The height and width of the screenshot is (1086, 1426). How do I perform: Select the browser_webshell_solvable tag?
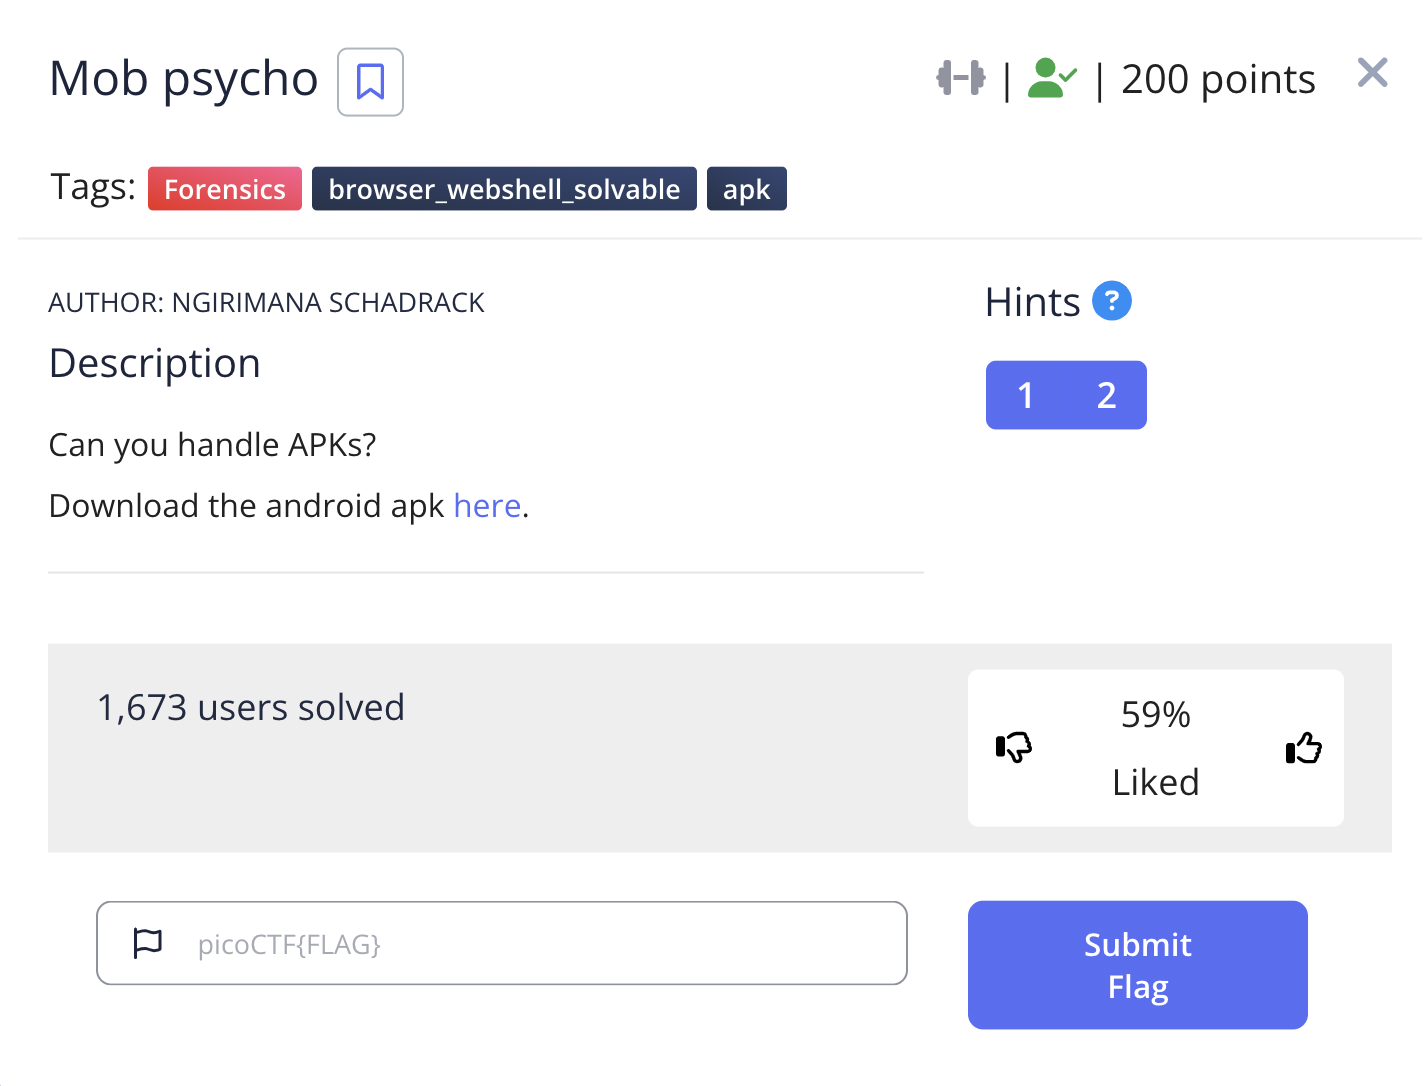[504, 189]
